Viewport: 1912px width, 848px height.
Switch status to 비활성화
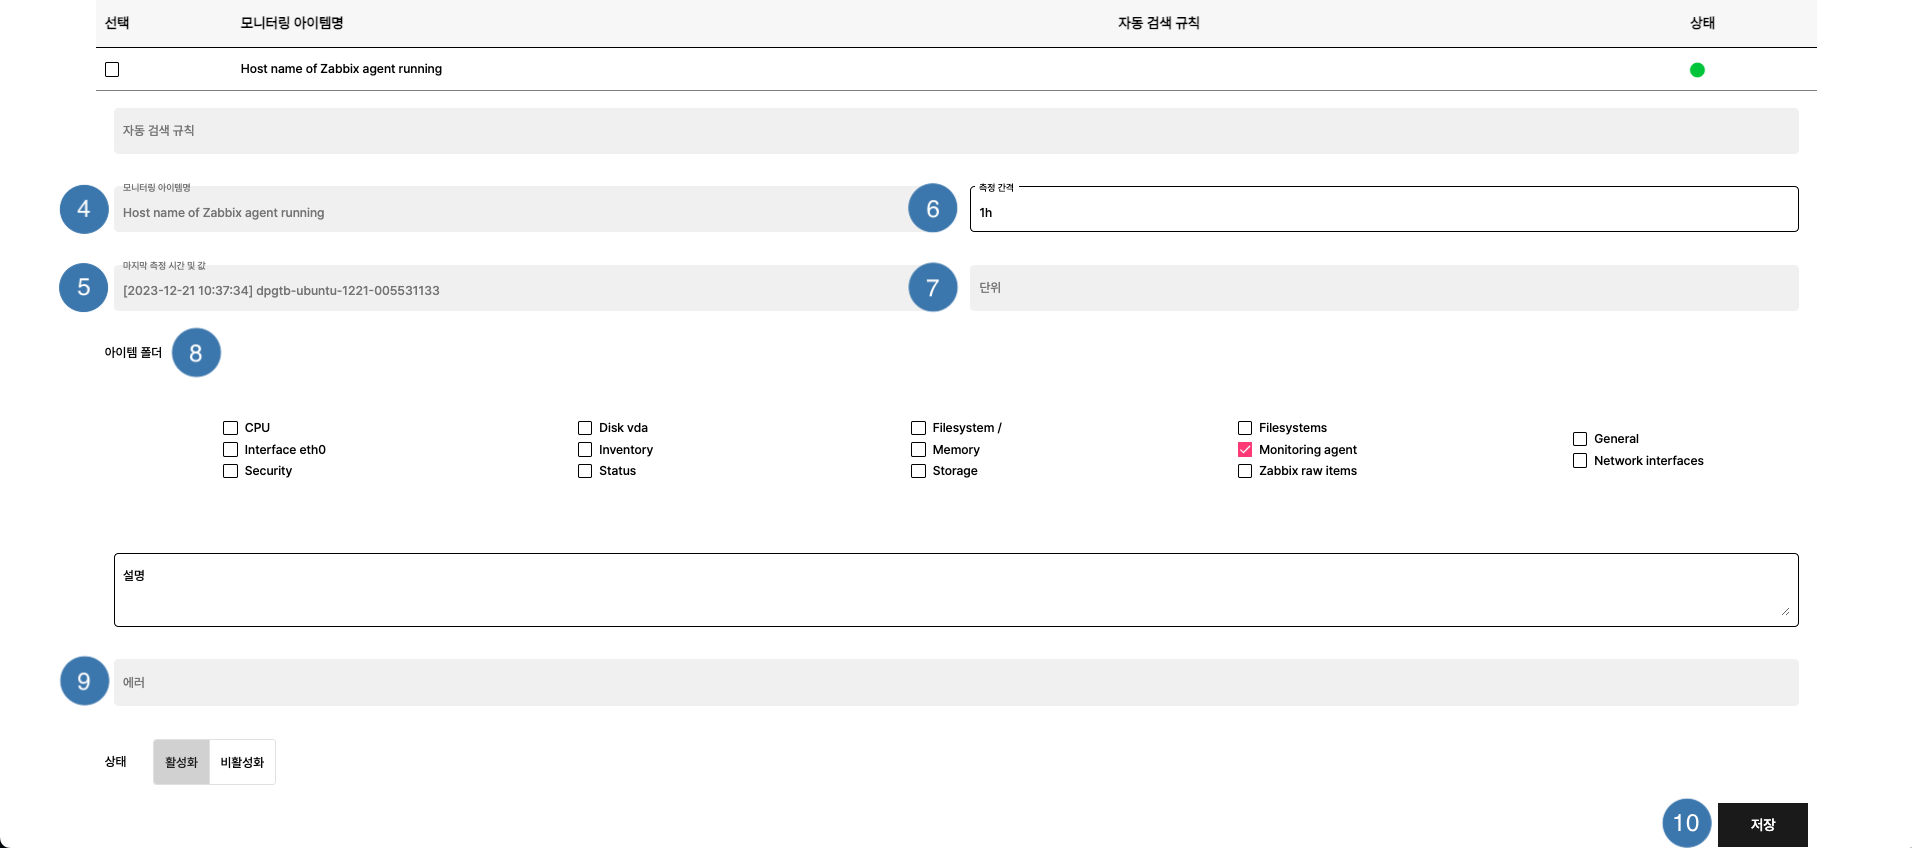(x=242, y=762)
